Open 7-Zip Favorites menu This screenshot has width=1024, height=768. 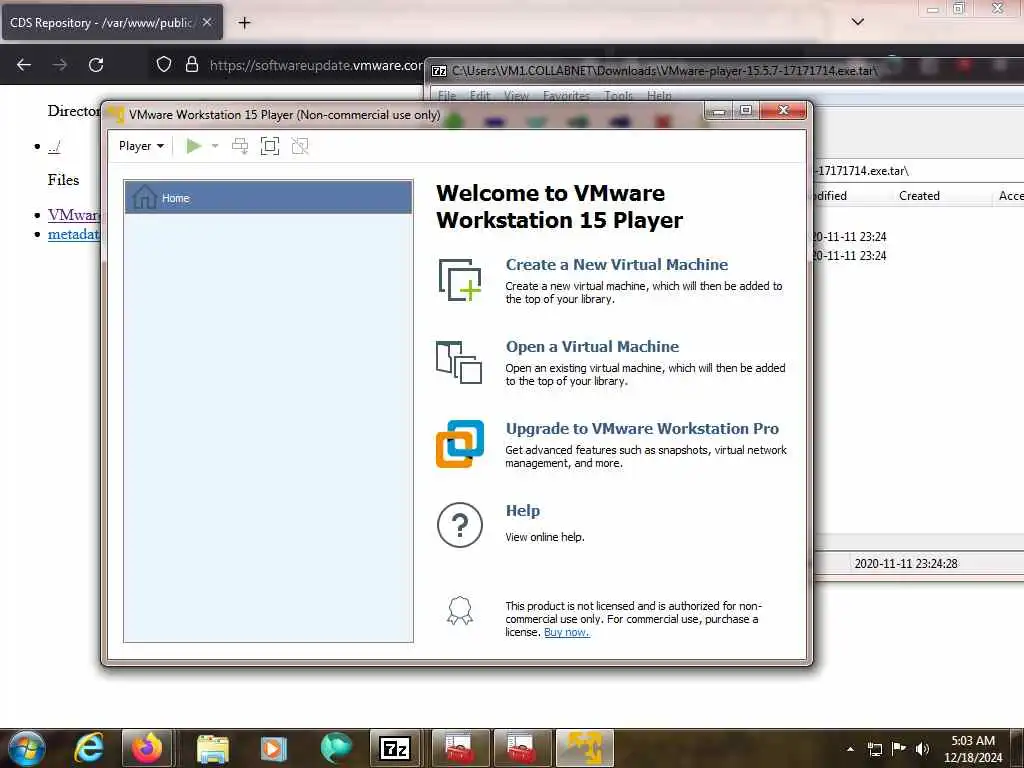click(566, 95)
